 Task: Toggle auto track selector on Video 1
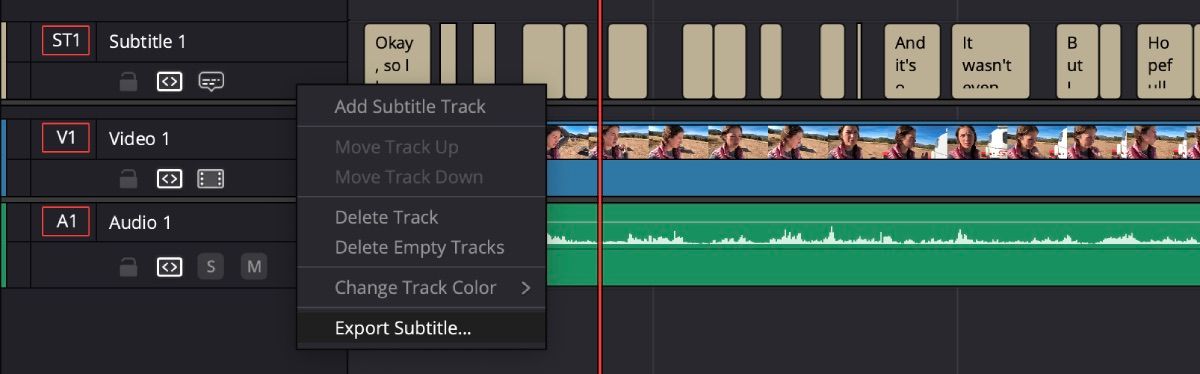170,180
